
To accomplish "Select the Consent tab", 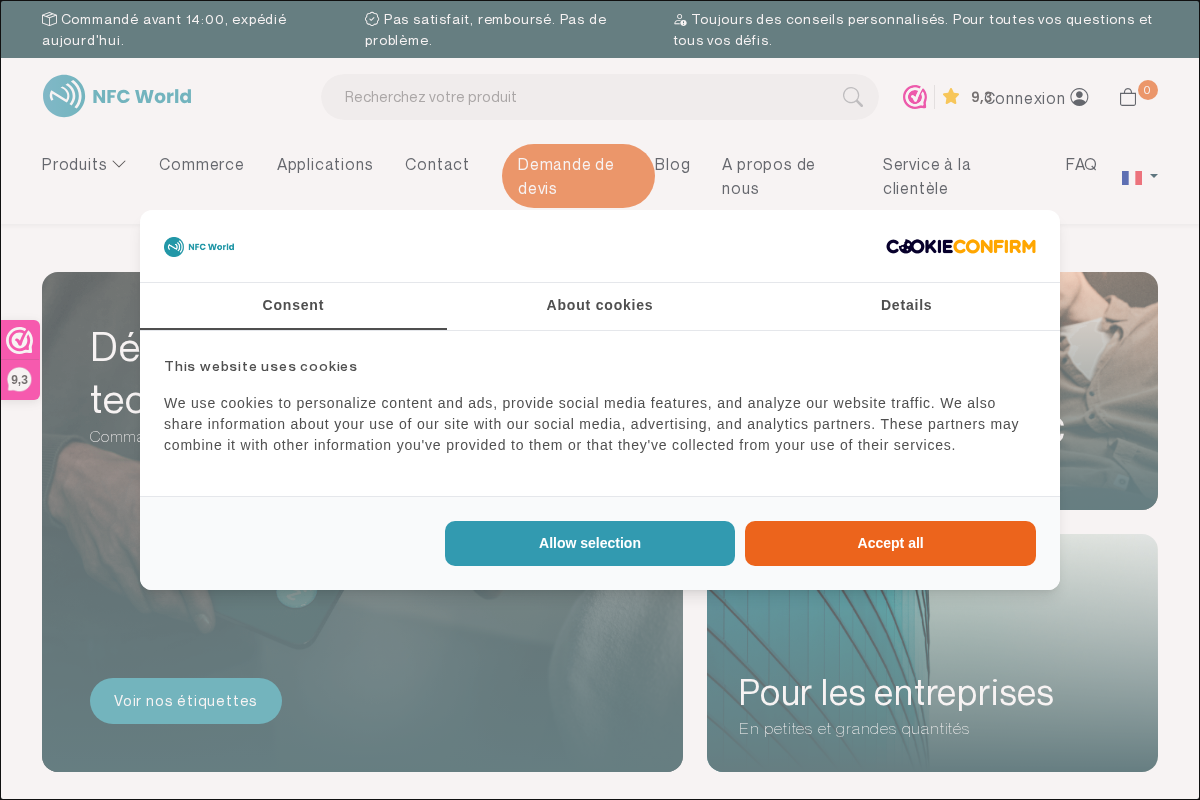I will 292,305.
